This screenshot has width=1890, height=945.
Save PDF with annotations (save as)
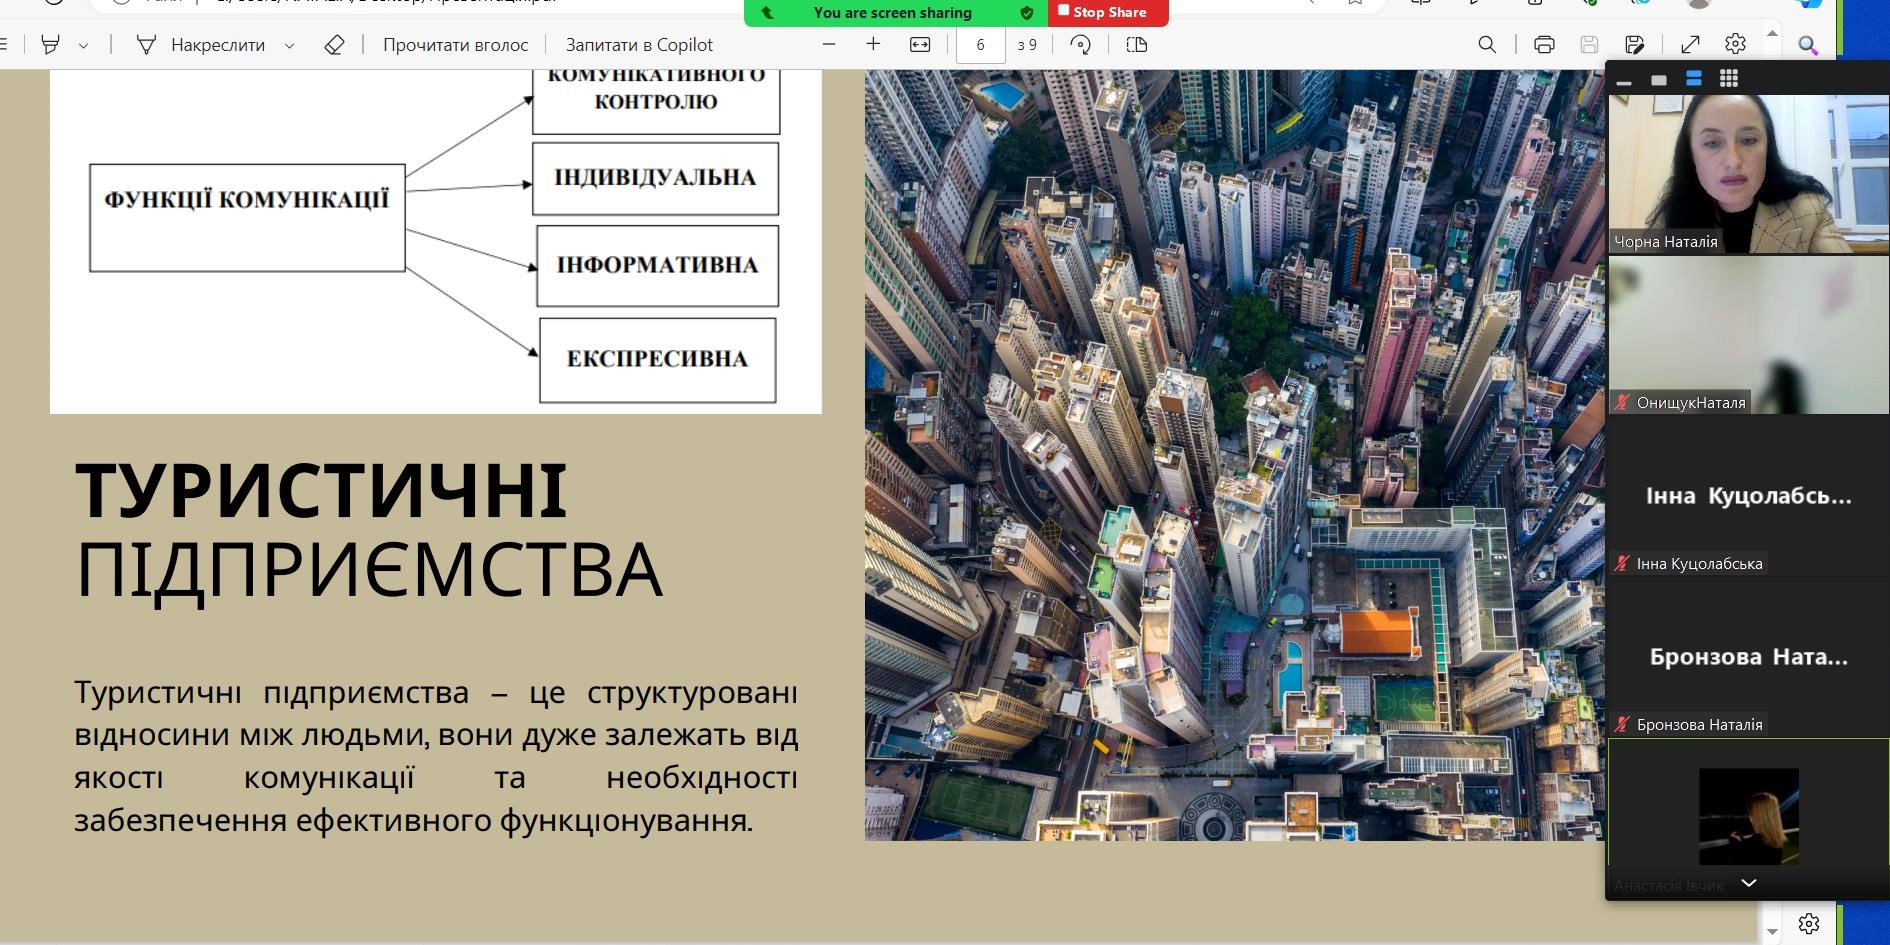(1635, 44)
